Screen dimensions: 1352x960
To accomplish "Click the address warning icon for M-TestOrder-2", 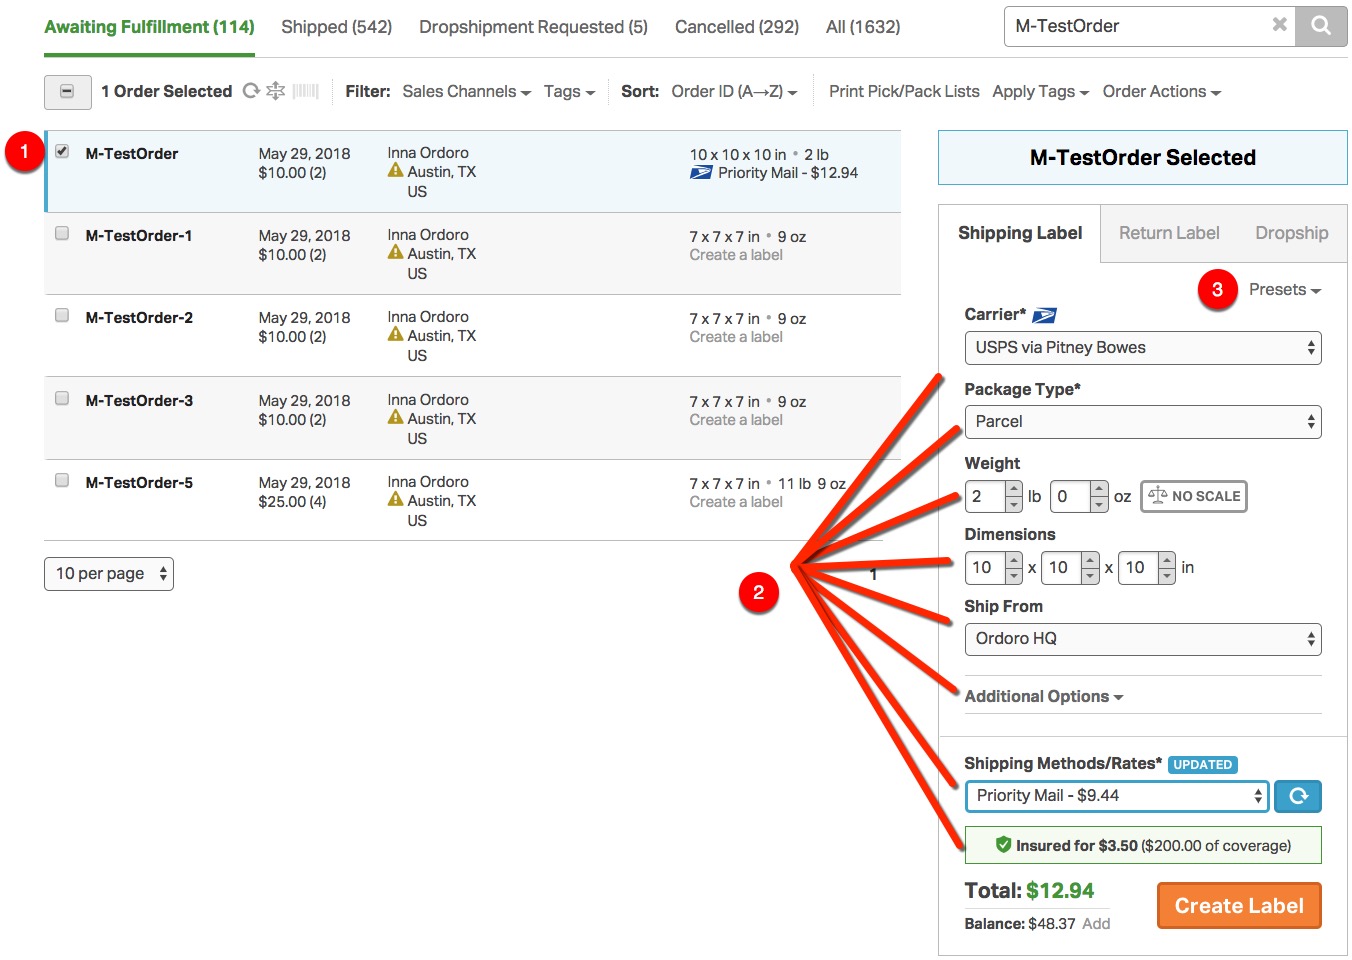I will (x=396, y=335).
